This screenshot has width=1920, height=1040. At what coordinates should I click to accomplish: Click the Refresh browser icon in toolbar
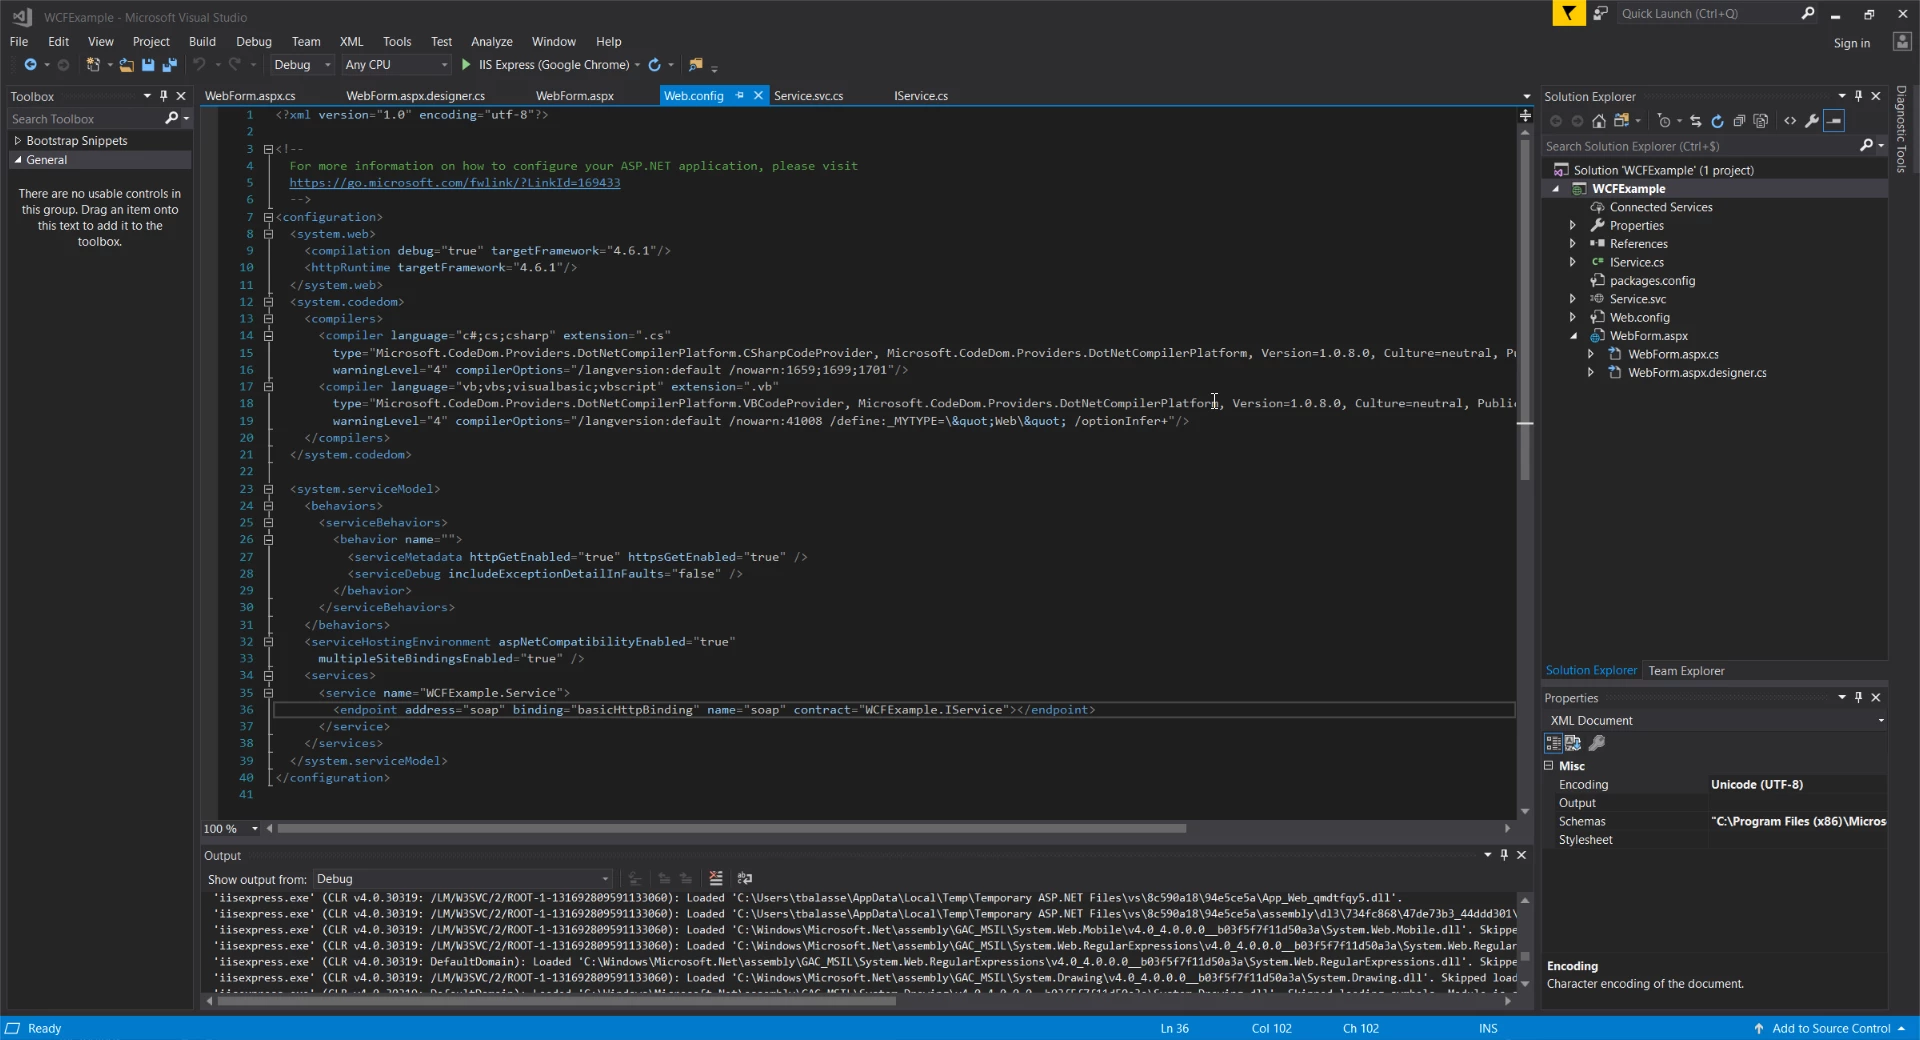654,65
